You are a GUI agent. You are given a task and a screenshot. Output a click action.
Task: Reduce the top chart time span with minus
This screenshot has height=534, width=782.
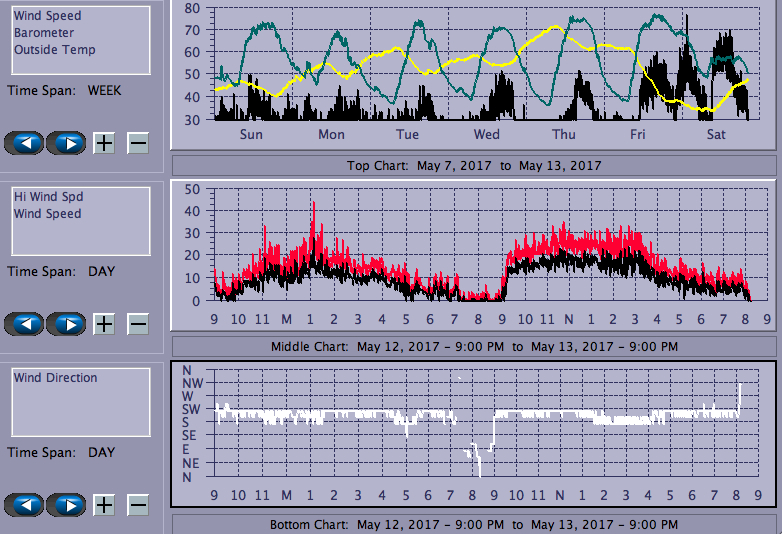tap(138, 143)
